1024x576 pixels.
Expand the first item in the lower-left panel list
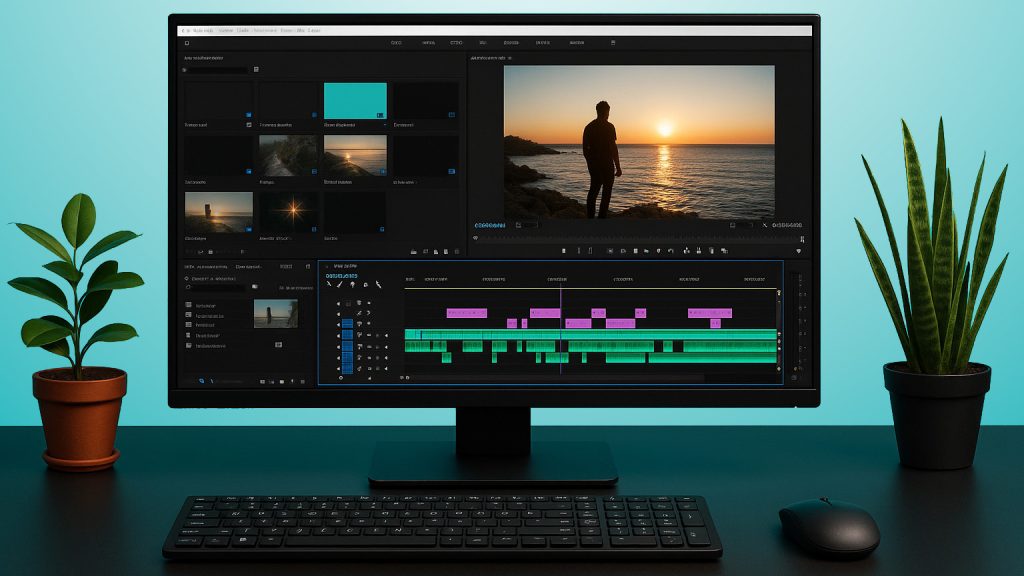pos(188,305)
